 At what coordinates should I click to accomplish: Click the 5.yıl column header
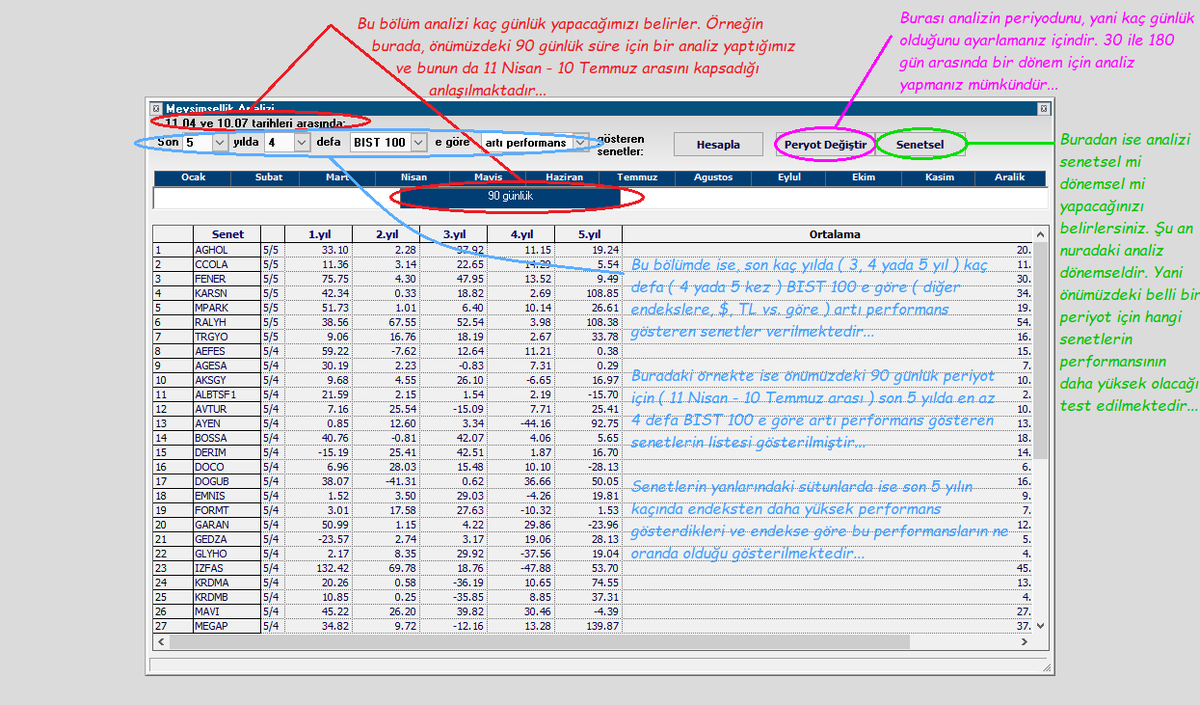tap(588, 234)
